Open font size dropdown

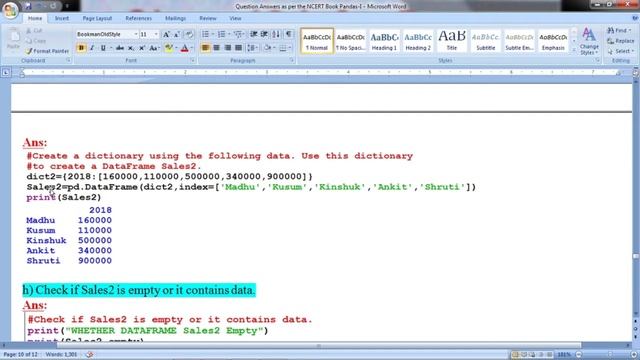click(156, 35)
